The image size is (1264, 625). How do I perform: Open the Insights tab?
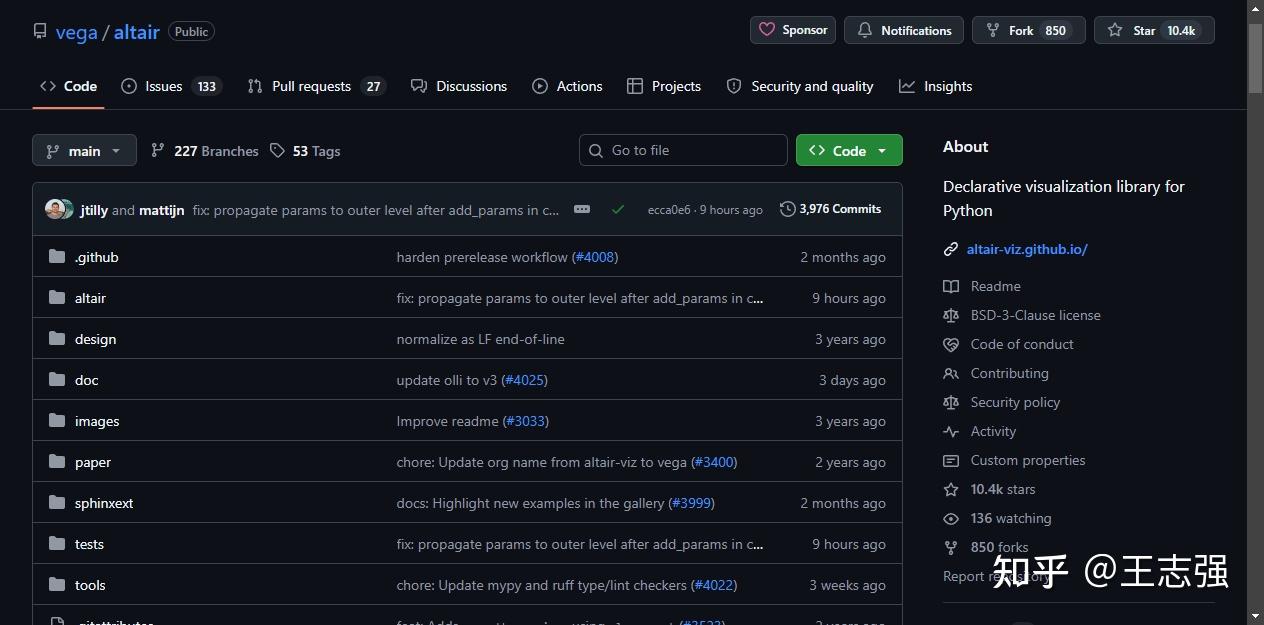click(936, 86)
